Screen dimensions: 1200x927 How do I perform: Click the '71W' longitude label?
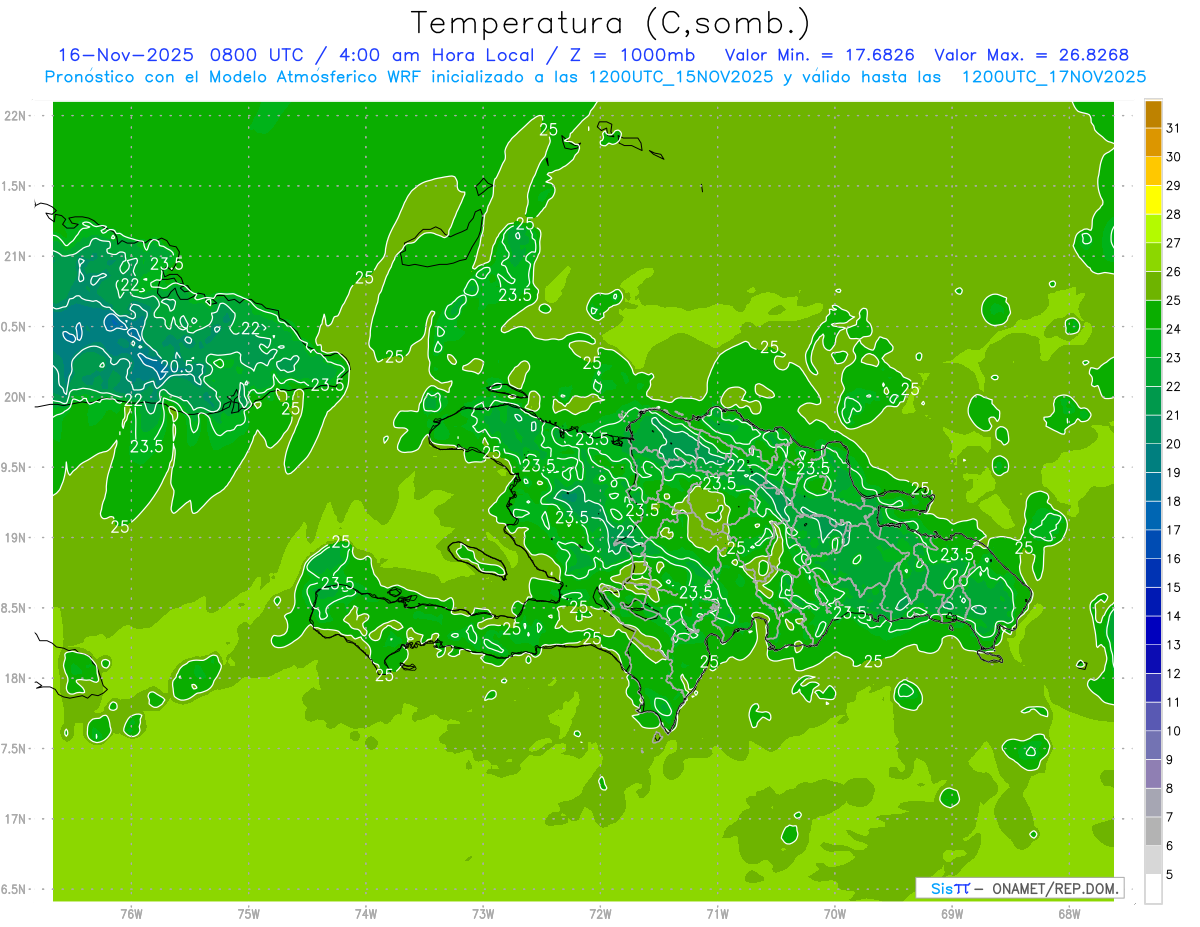717,912
